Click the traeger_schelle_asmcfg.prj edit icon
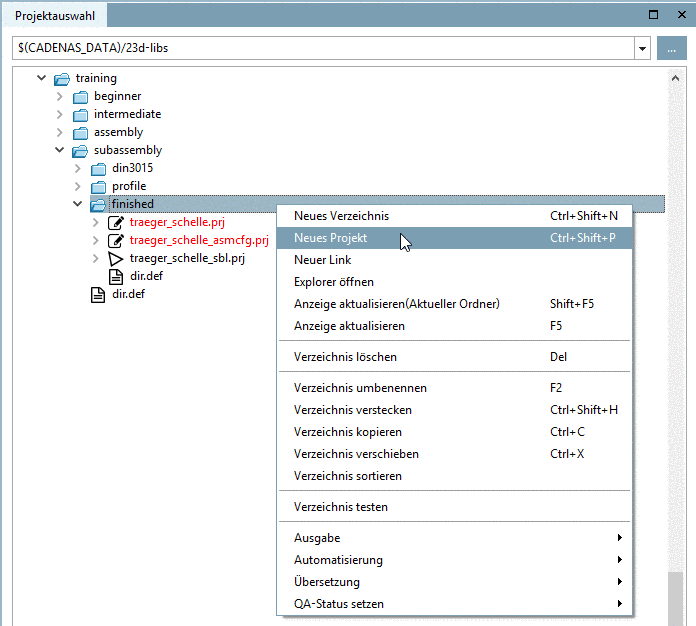 (x=116, y=240)
